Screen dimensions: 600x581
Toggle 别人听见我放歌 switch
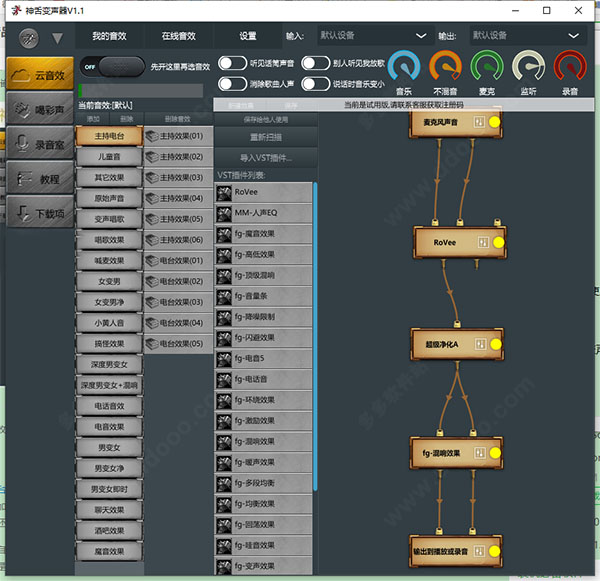tap(316, 63)
